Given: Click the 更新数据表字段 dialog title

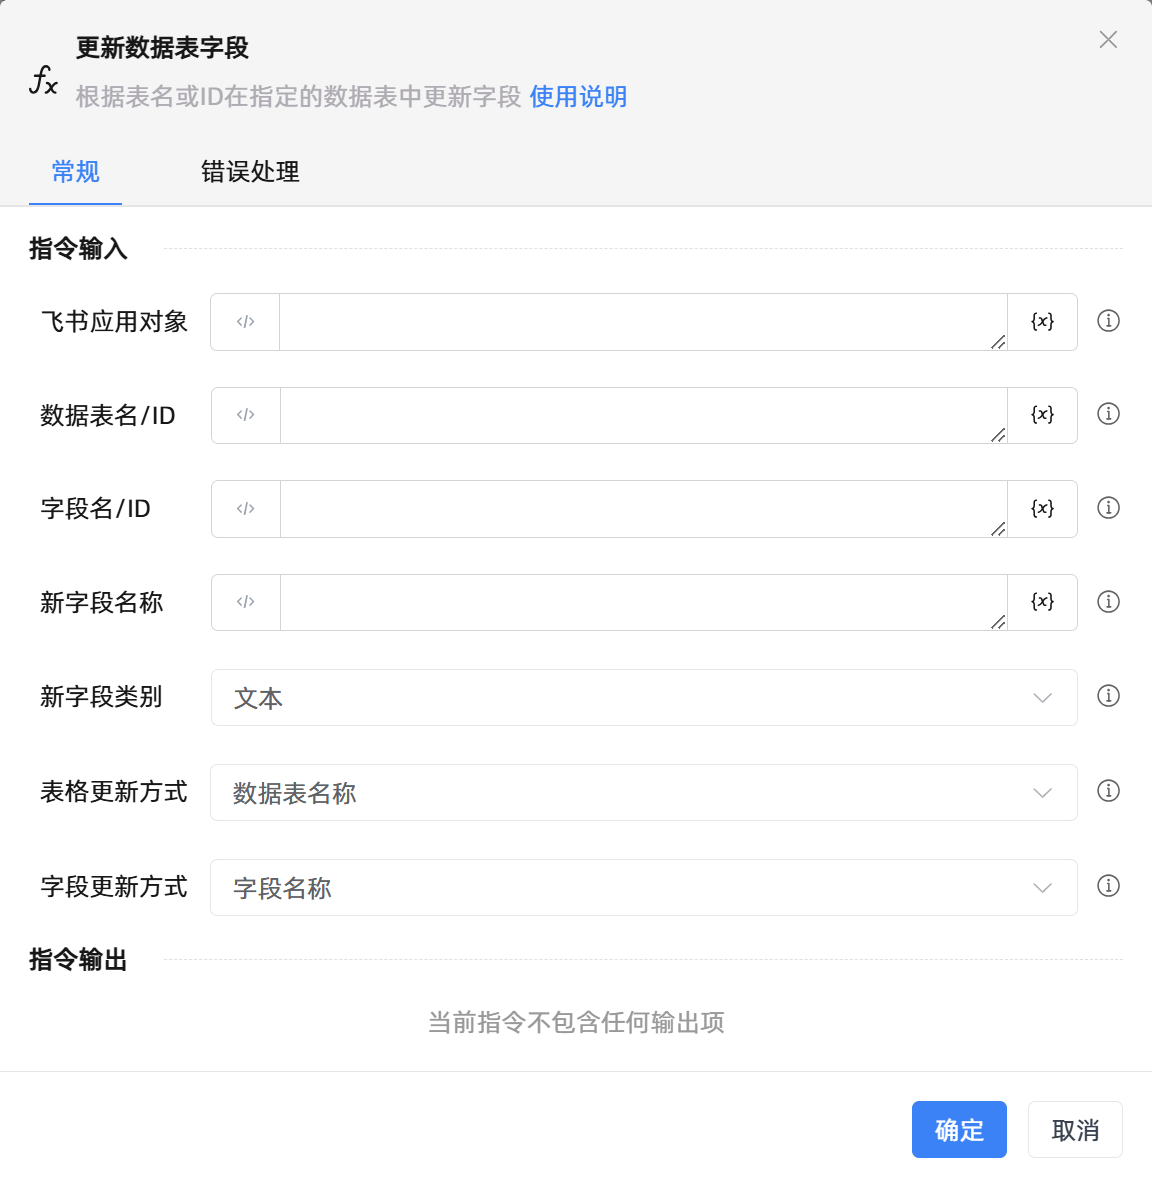Looking at the screenshot, I should (163, 48).
